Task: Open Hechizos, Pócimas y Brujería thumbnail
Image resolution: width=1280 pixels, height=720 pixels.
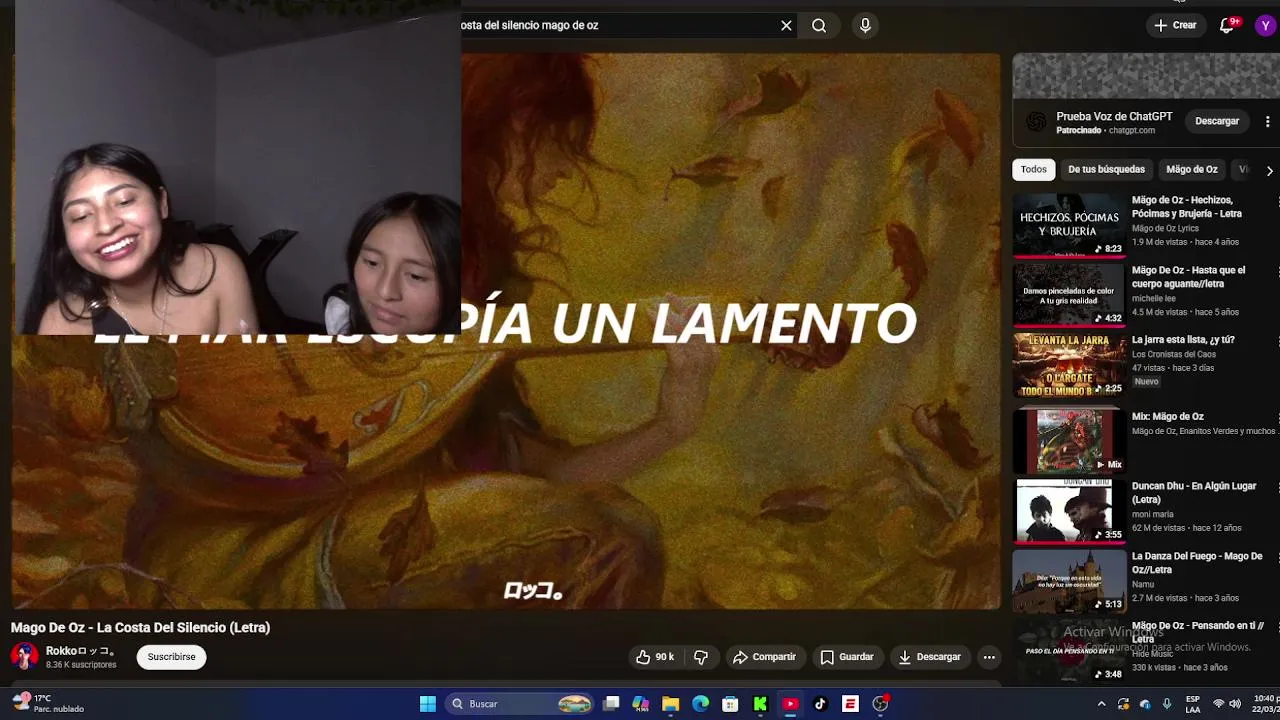Action: coord(1069,225)
